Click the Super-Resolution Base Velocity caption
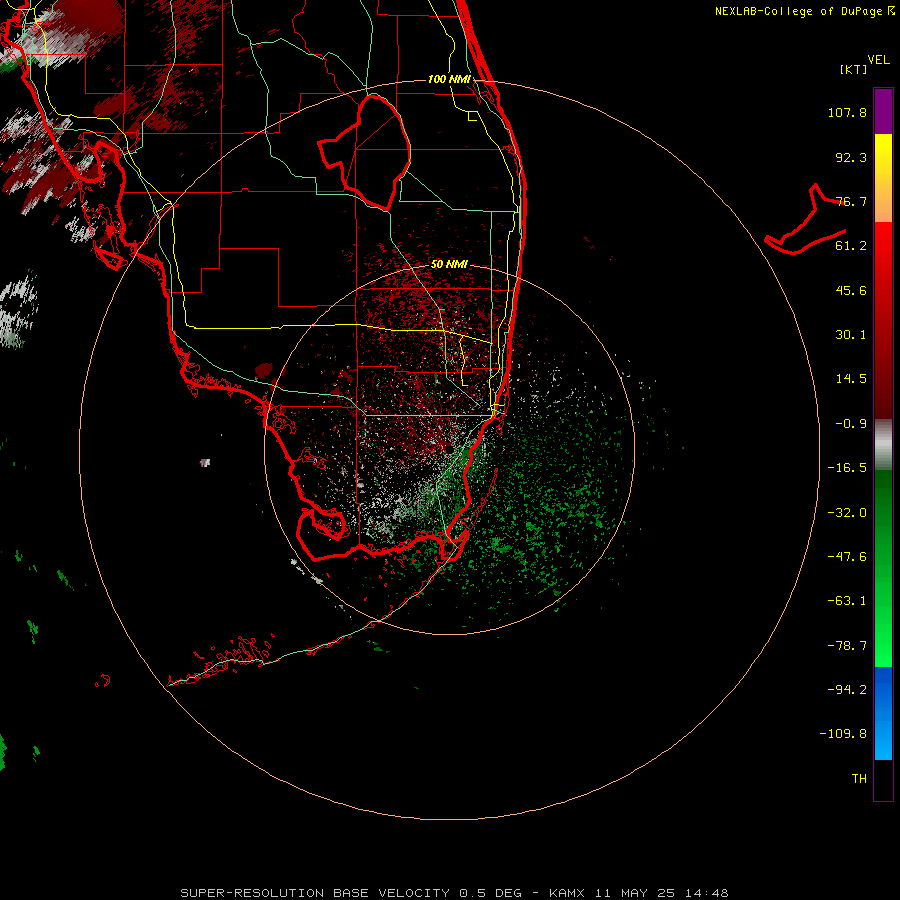The width and height of the screenshot is (900, 900). 454,893
